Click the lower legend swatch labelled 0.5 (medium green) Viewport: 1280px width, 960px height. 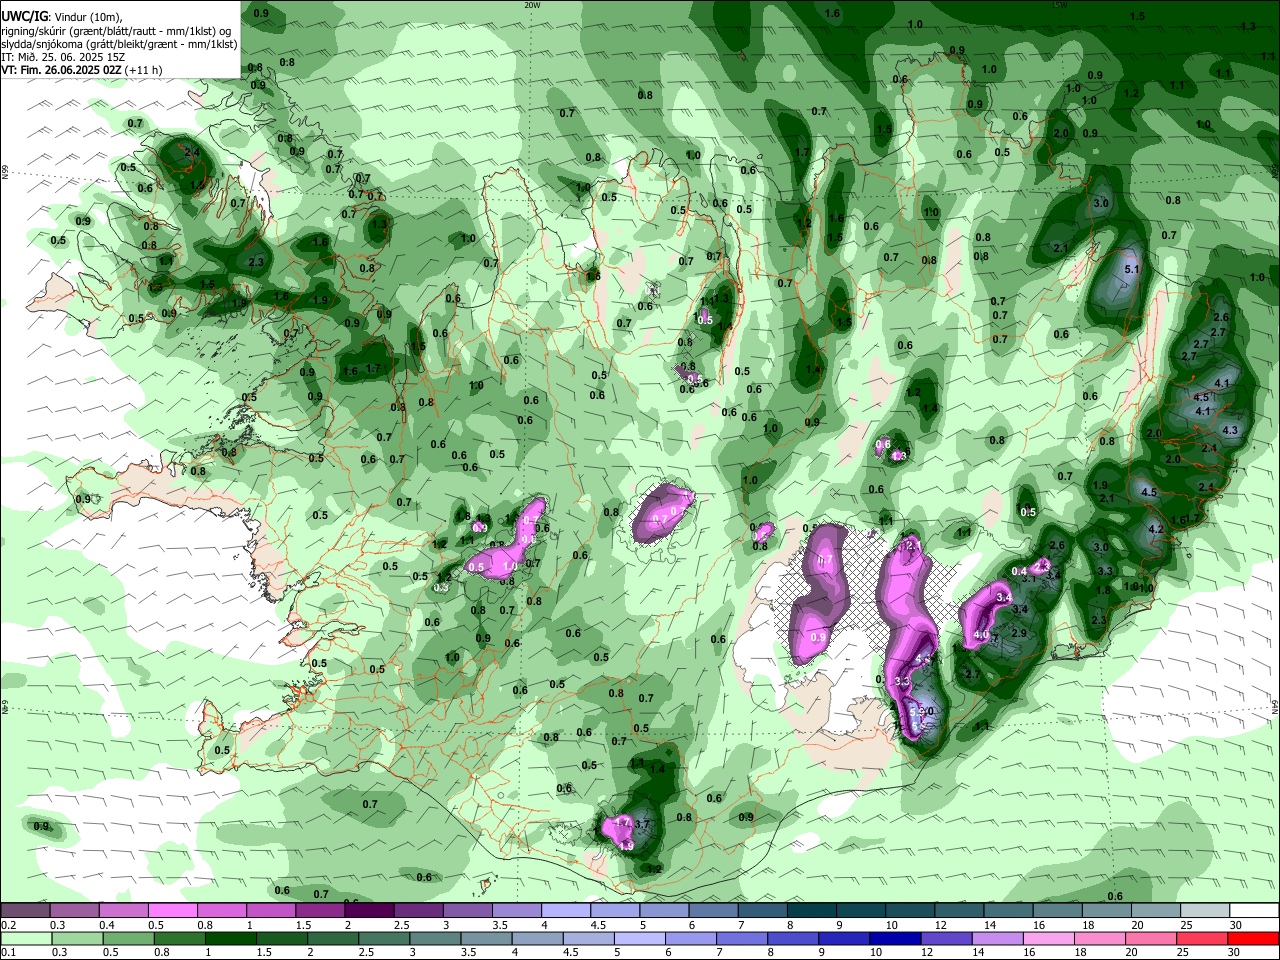point(128,938)
